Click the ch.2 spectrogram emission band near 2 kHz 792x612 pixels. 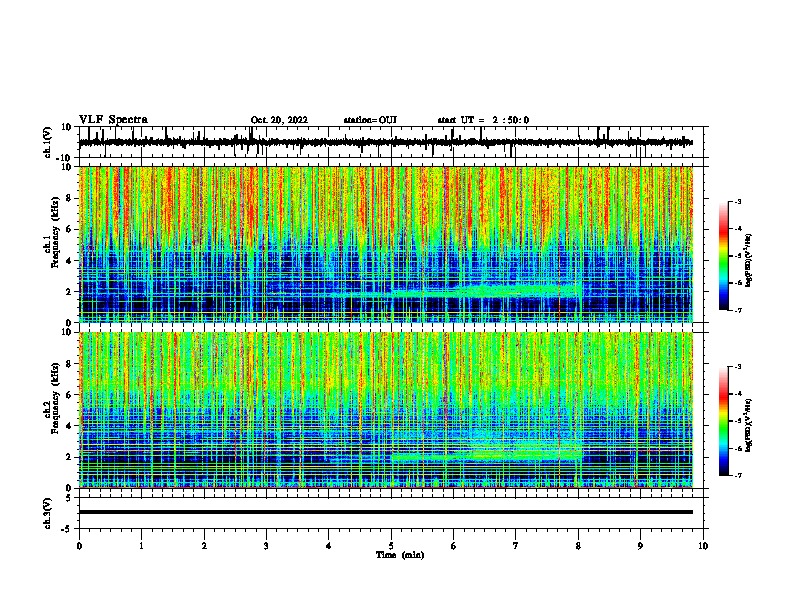coord(486,455)
